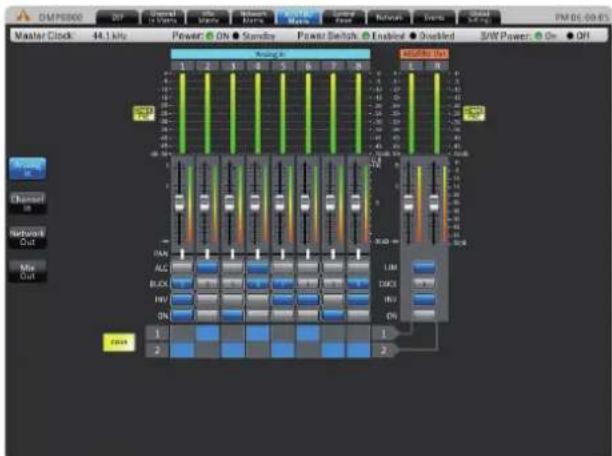
Task: Go to the Events tab
Action: pos(434,17)
